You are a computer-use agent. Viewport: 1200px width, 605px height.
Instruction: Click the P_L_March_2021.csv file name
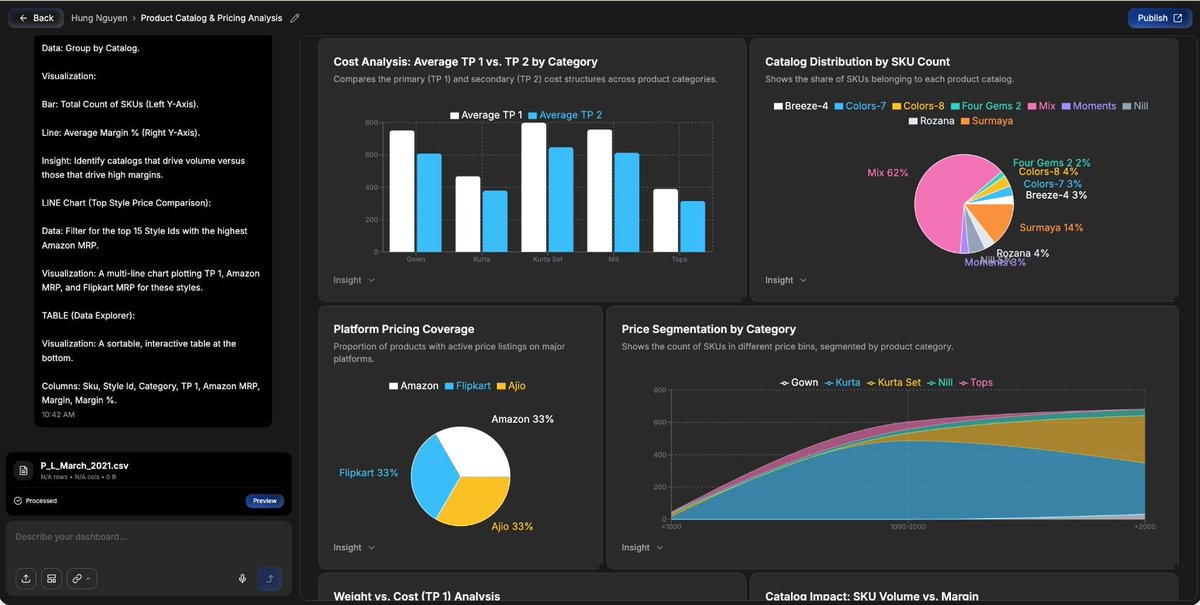point(84,466)
